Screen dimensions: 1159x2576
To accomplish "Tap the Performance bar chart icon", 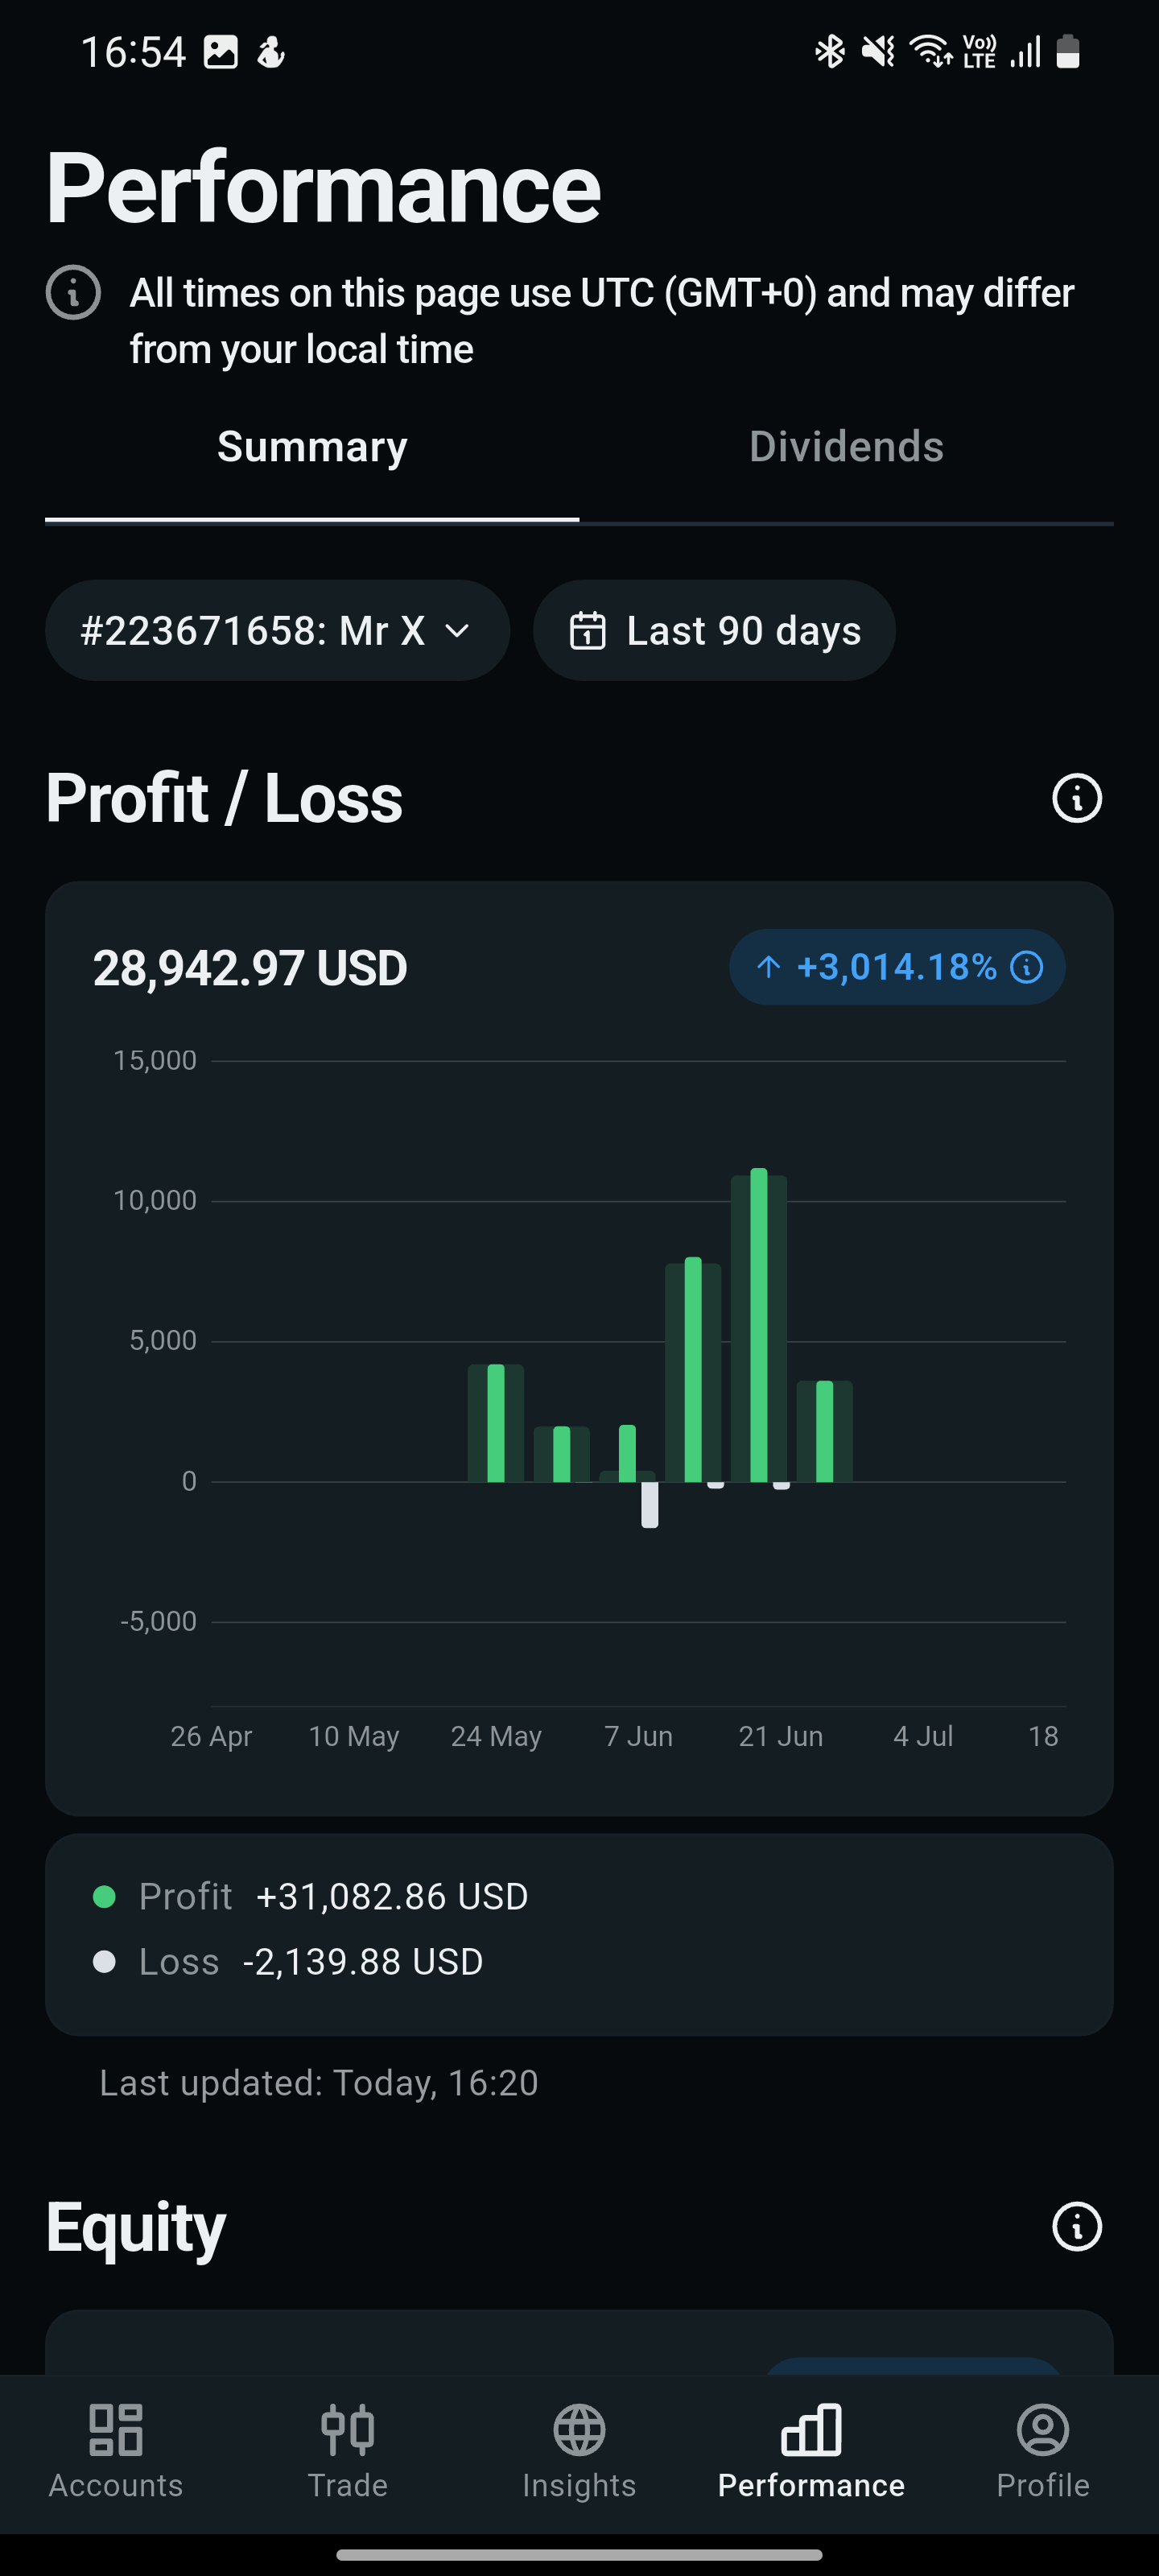I will [811, 2429].
